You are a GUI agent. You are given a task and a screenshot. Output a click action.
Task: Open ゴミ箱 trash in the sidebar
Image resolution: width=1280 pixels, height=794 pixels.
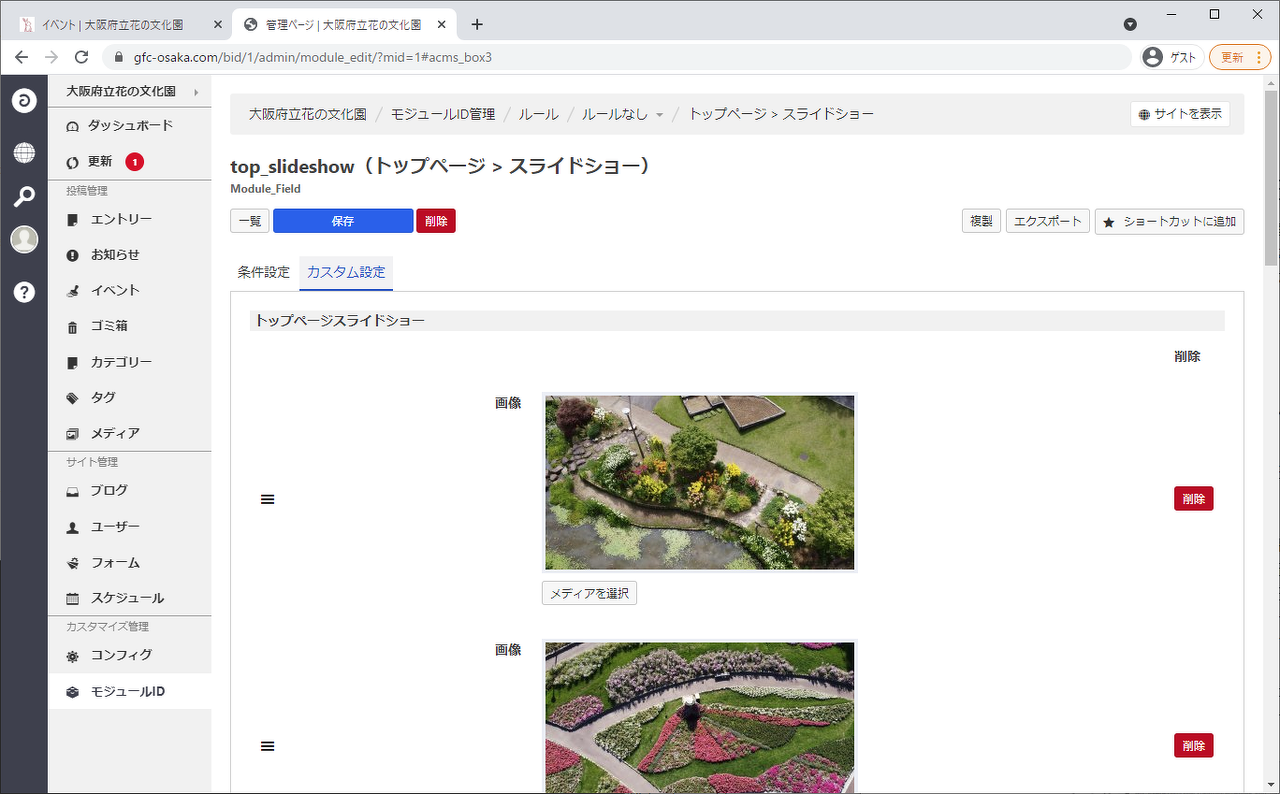click(x=109, y=326)
